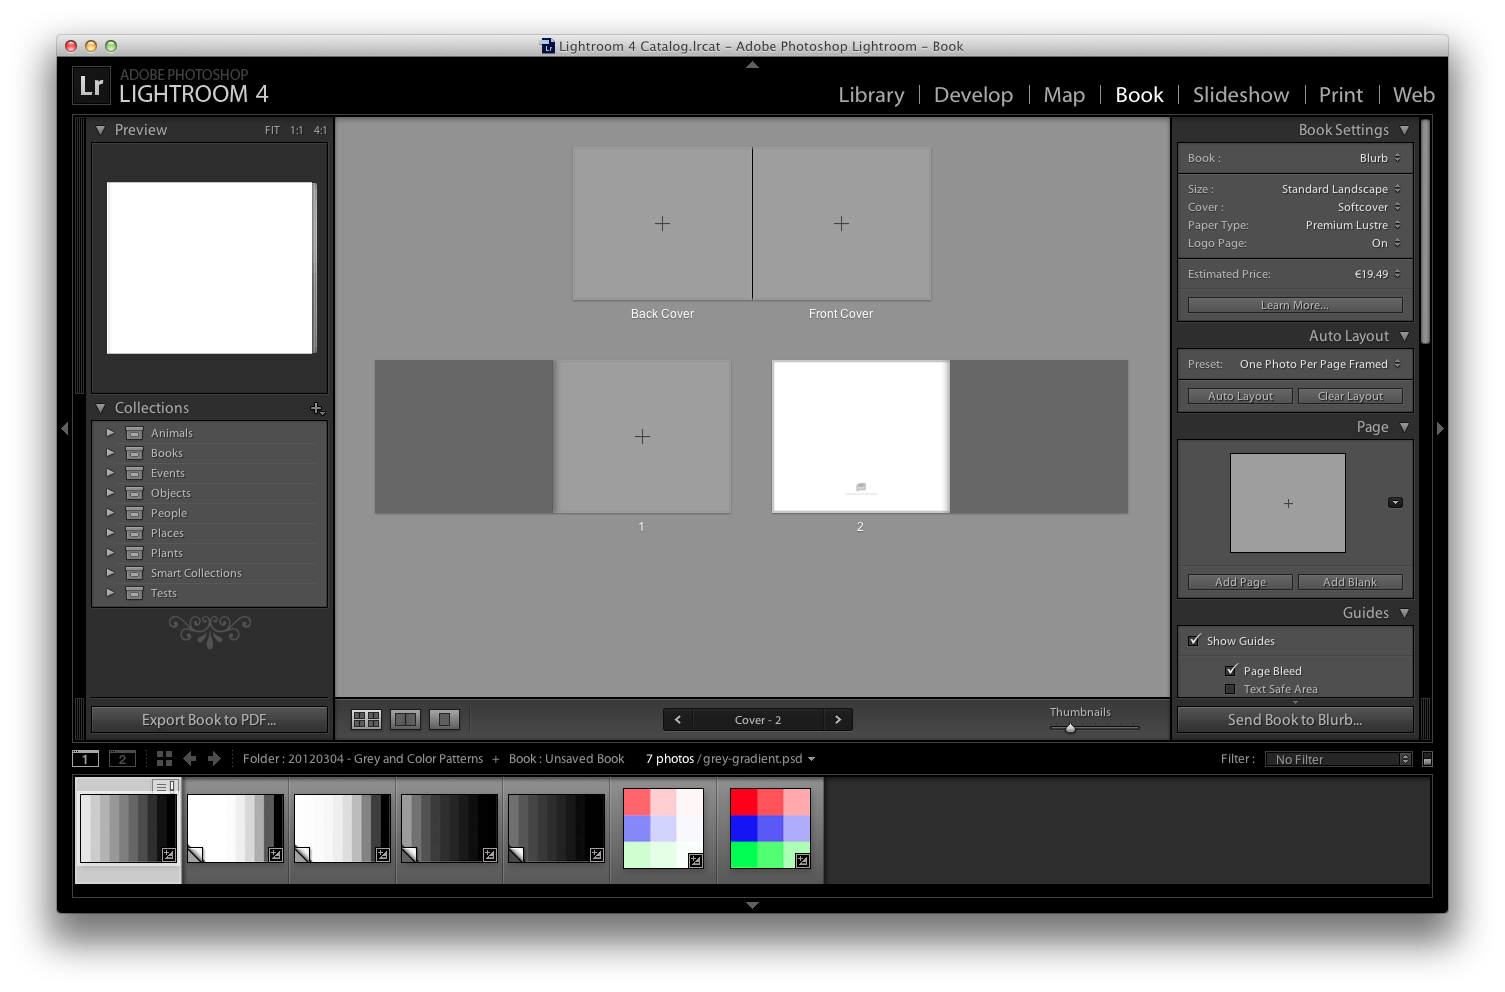Viewport: 1505px width, 992px height.
Task: Select Spread View icon in toolbar
Action: [x=405, y=719]
